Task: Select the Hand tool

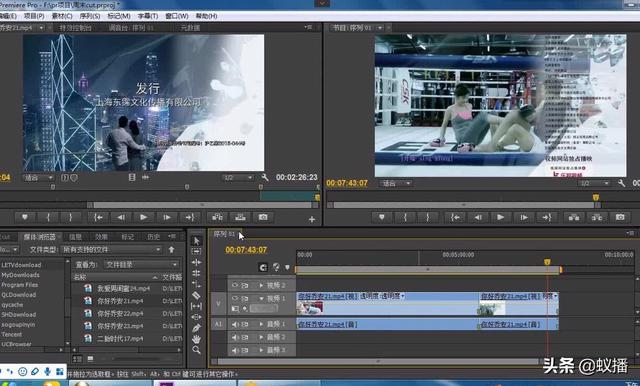Action: [x=196, y=339]
